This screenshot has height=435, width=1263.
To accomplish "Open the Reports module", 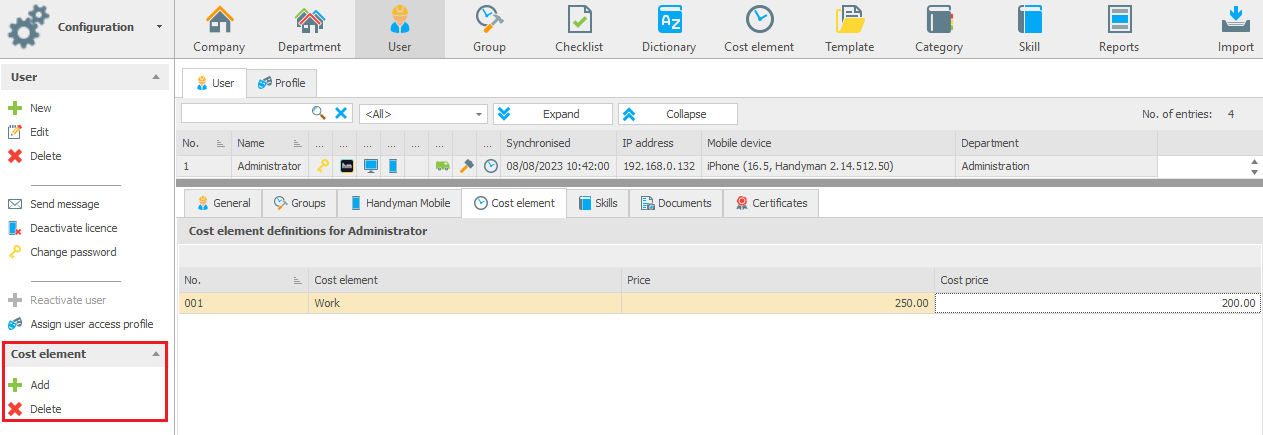I will [x=1119, y=29].
